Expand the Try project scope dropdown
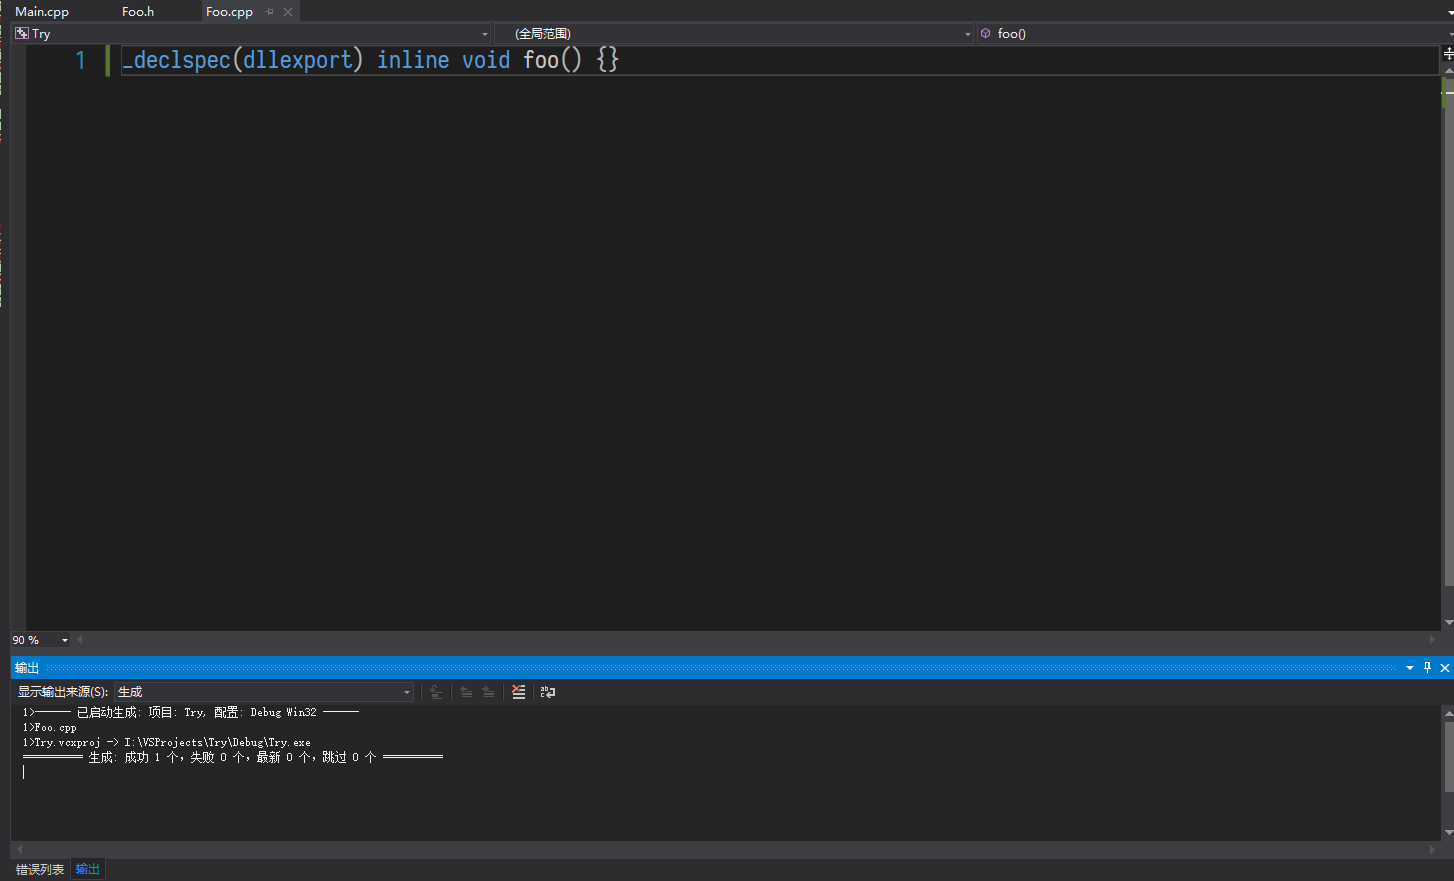1454x881 pixels. tap(485, 34)
